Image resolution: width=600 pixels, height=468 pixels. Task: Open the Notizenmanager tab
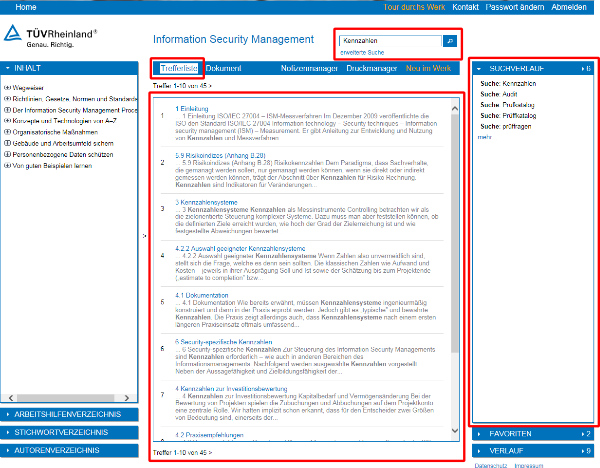pyautogui.click(x=309, y=68)
